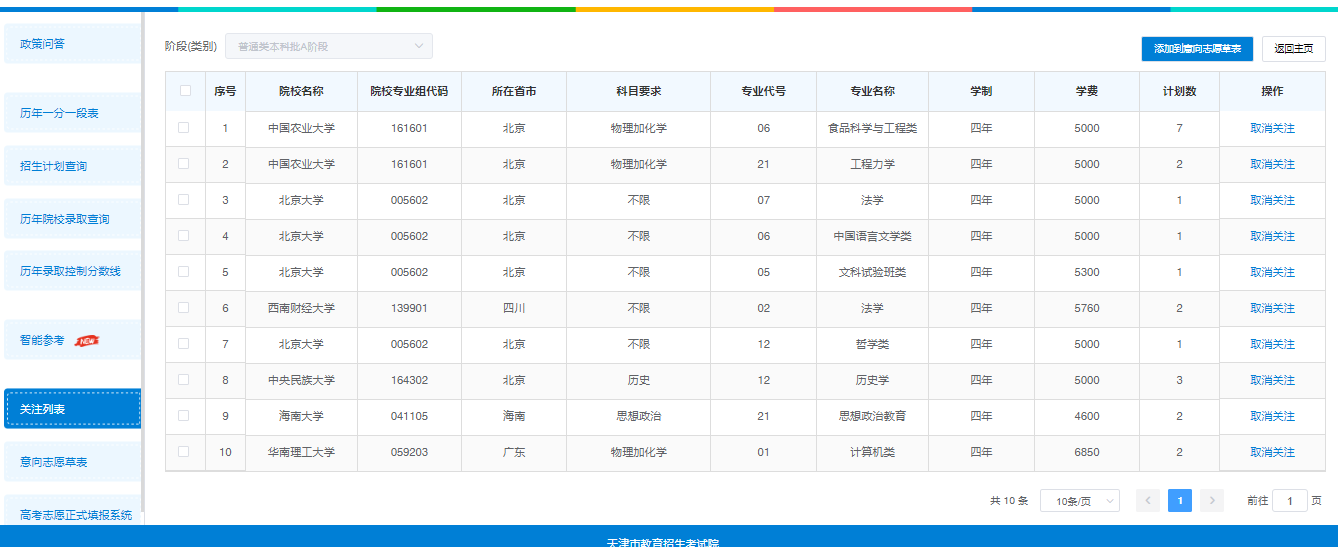Open 政策问答 in the sidebar
Image resolution: width=1338 pixels, height=547 pixels.
[x=72, y=44]
